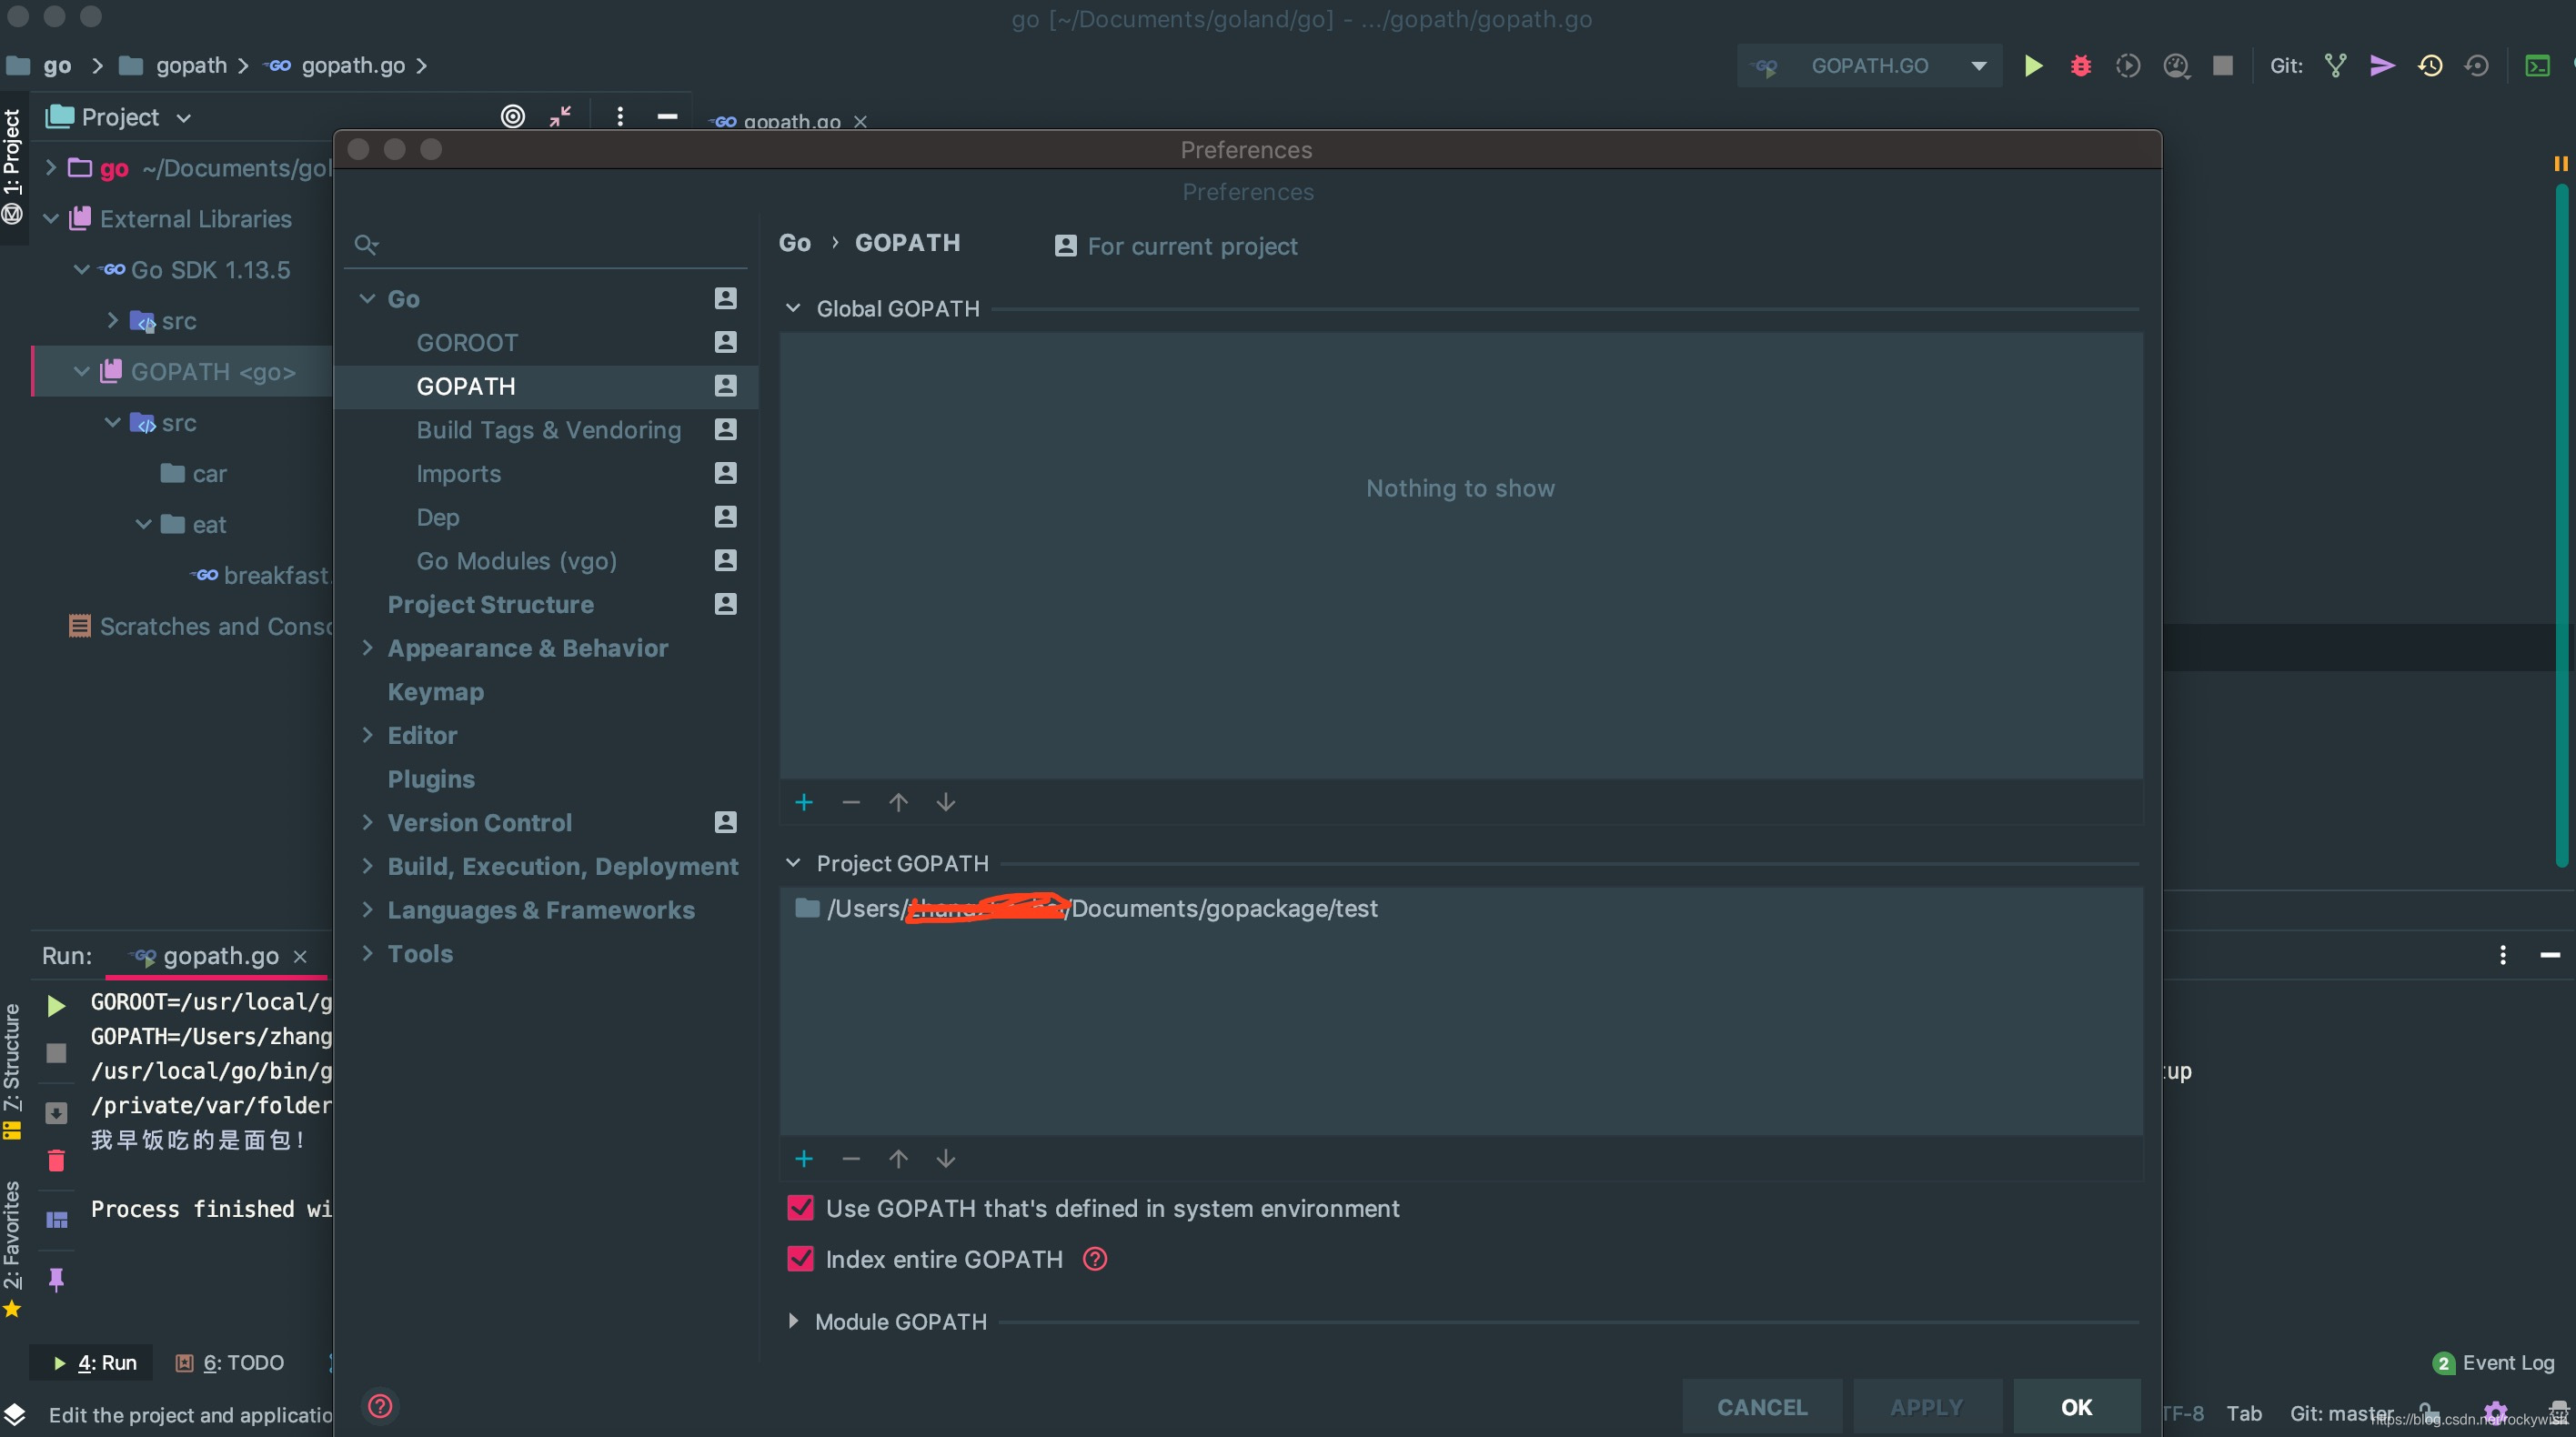Toggle the Index entire GOPATH checkbox
Viewport: 2576px width, 1437px height.
click(801, 1259)
